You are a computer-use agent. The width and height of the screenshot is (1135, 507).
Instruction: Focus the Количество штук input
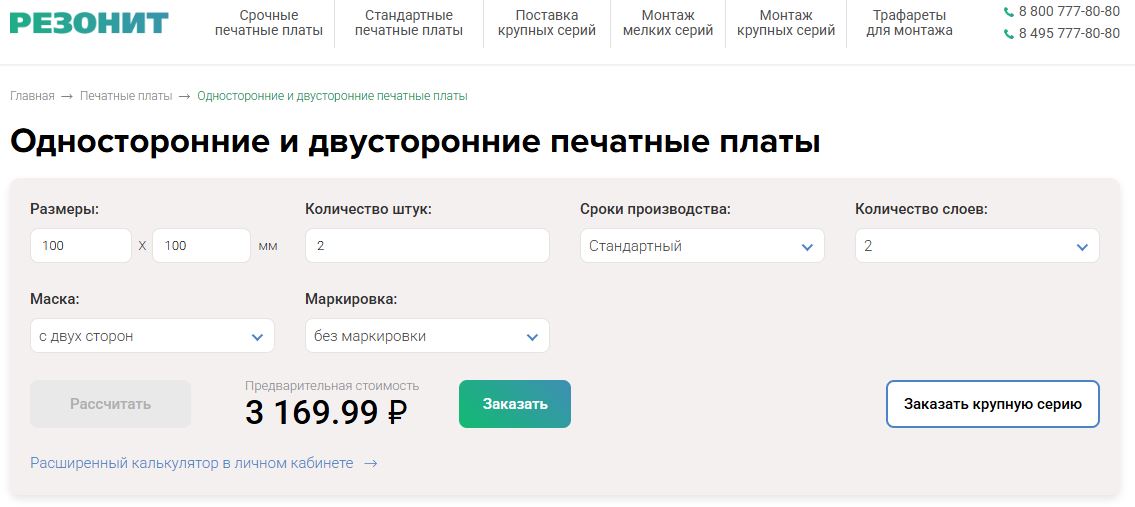pos(427,246)
